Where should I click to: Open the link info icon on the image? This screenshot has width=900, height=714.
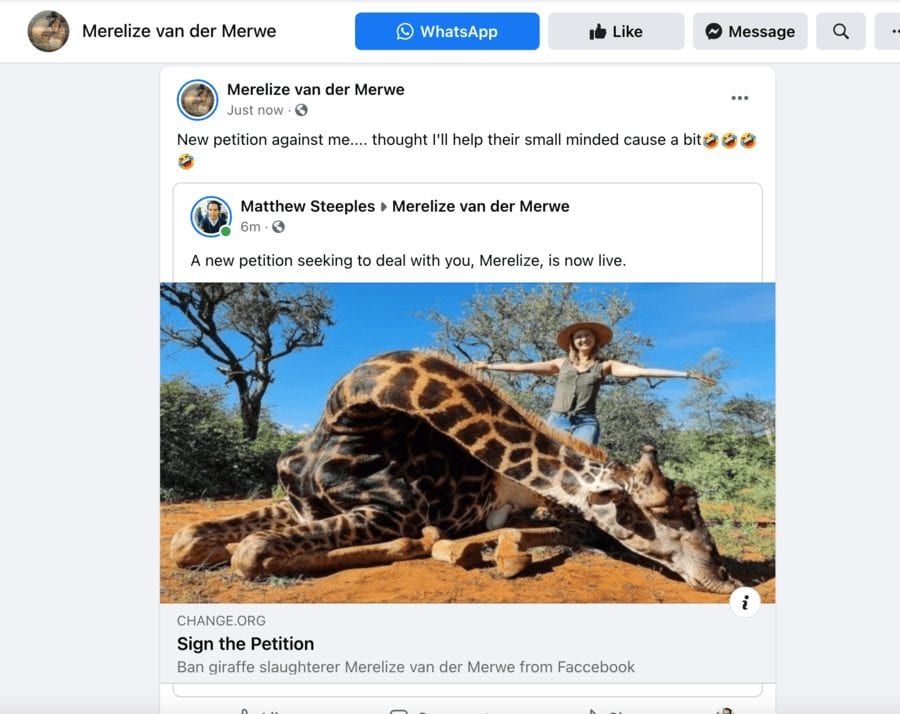point(745,602)
